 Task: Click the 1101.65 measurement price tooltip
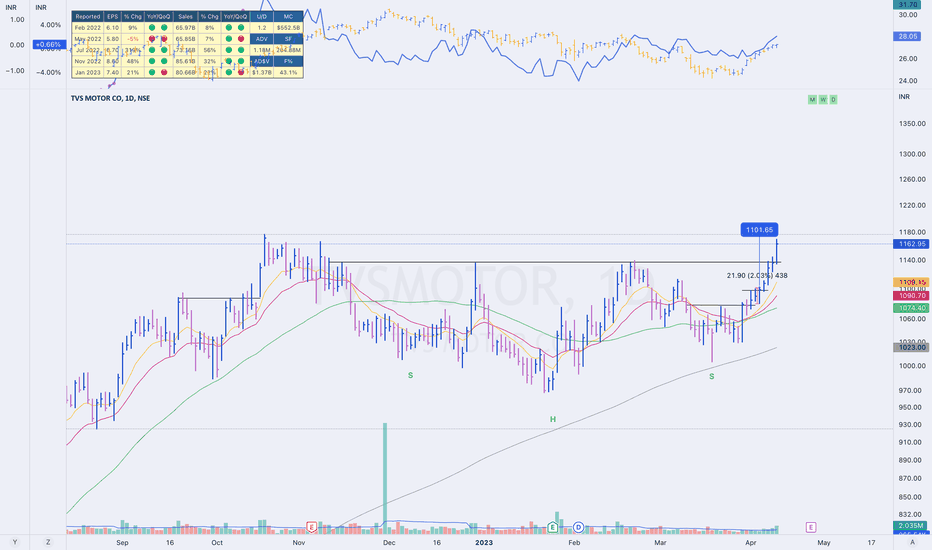pos(759,230)
